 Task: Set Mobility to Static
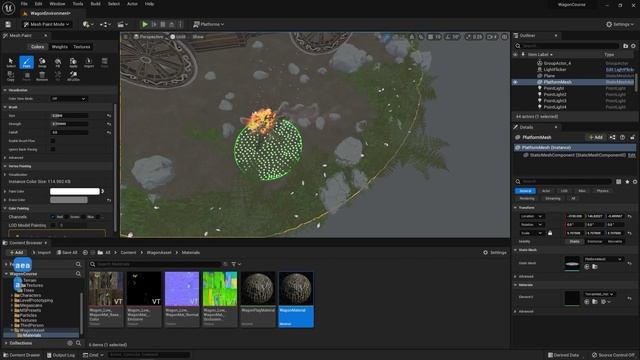click(x=574, y=242)
